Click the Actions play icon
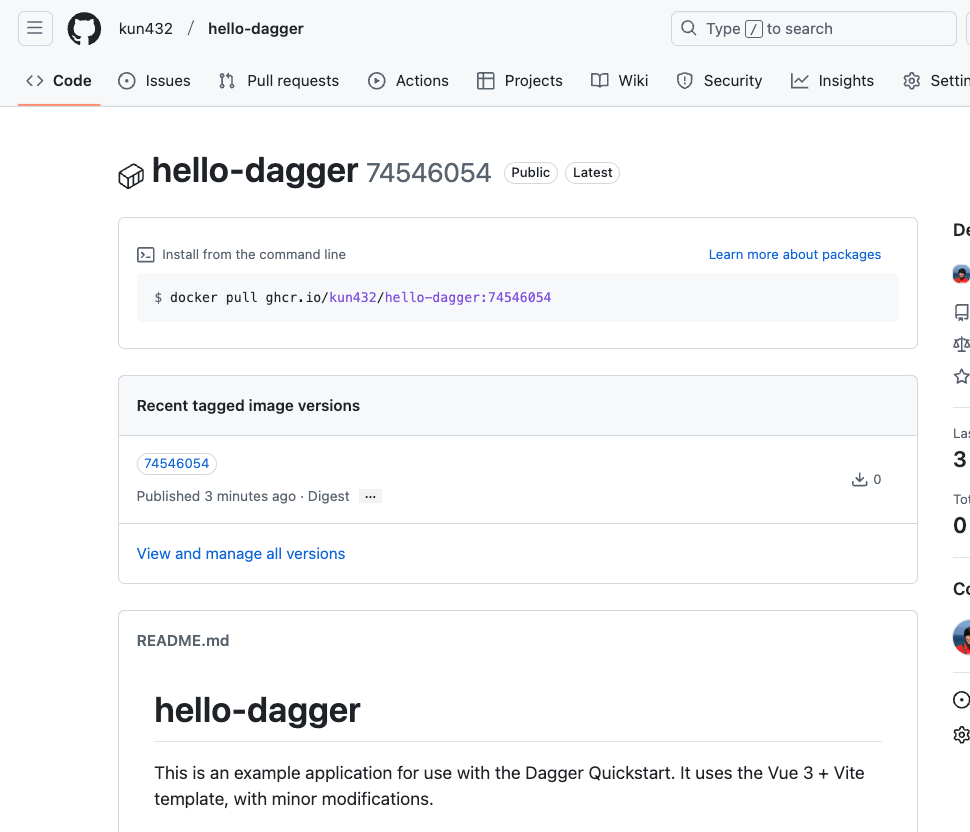970x832 pixels. (377, 81)
